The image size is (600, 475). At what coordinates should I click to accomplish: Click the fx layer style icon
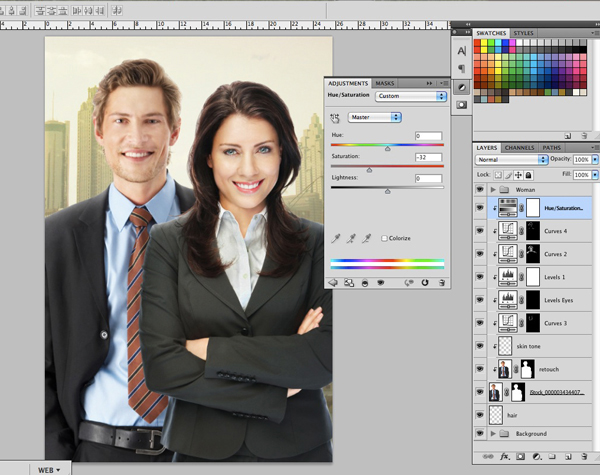506,455
